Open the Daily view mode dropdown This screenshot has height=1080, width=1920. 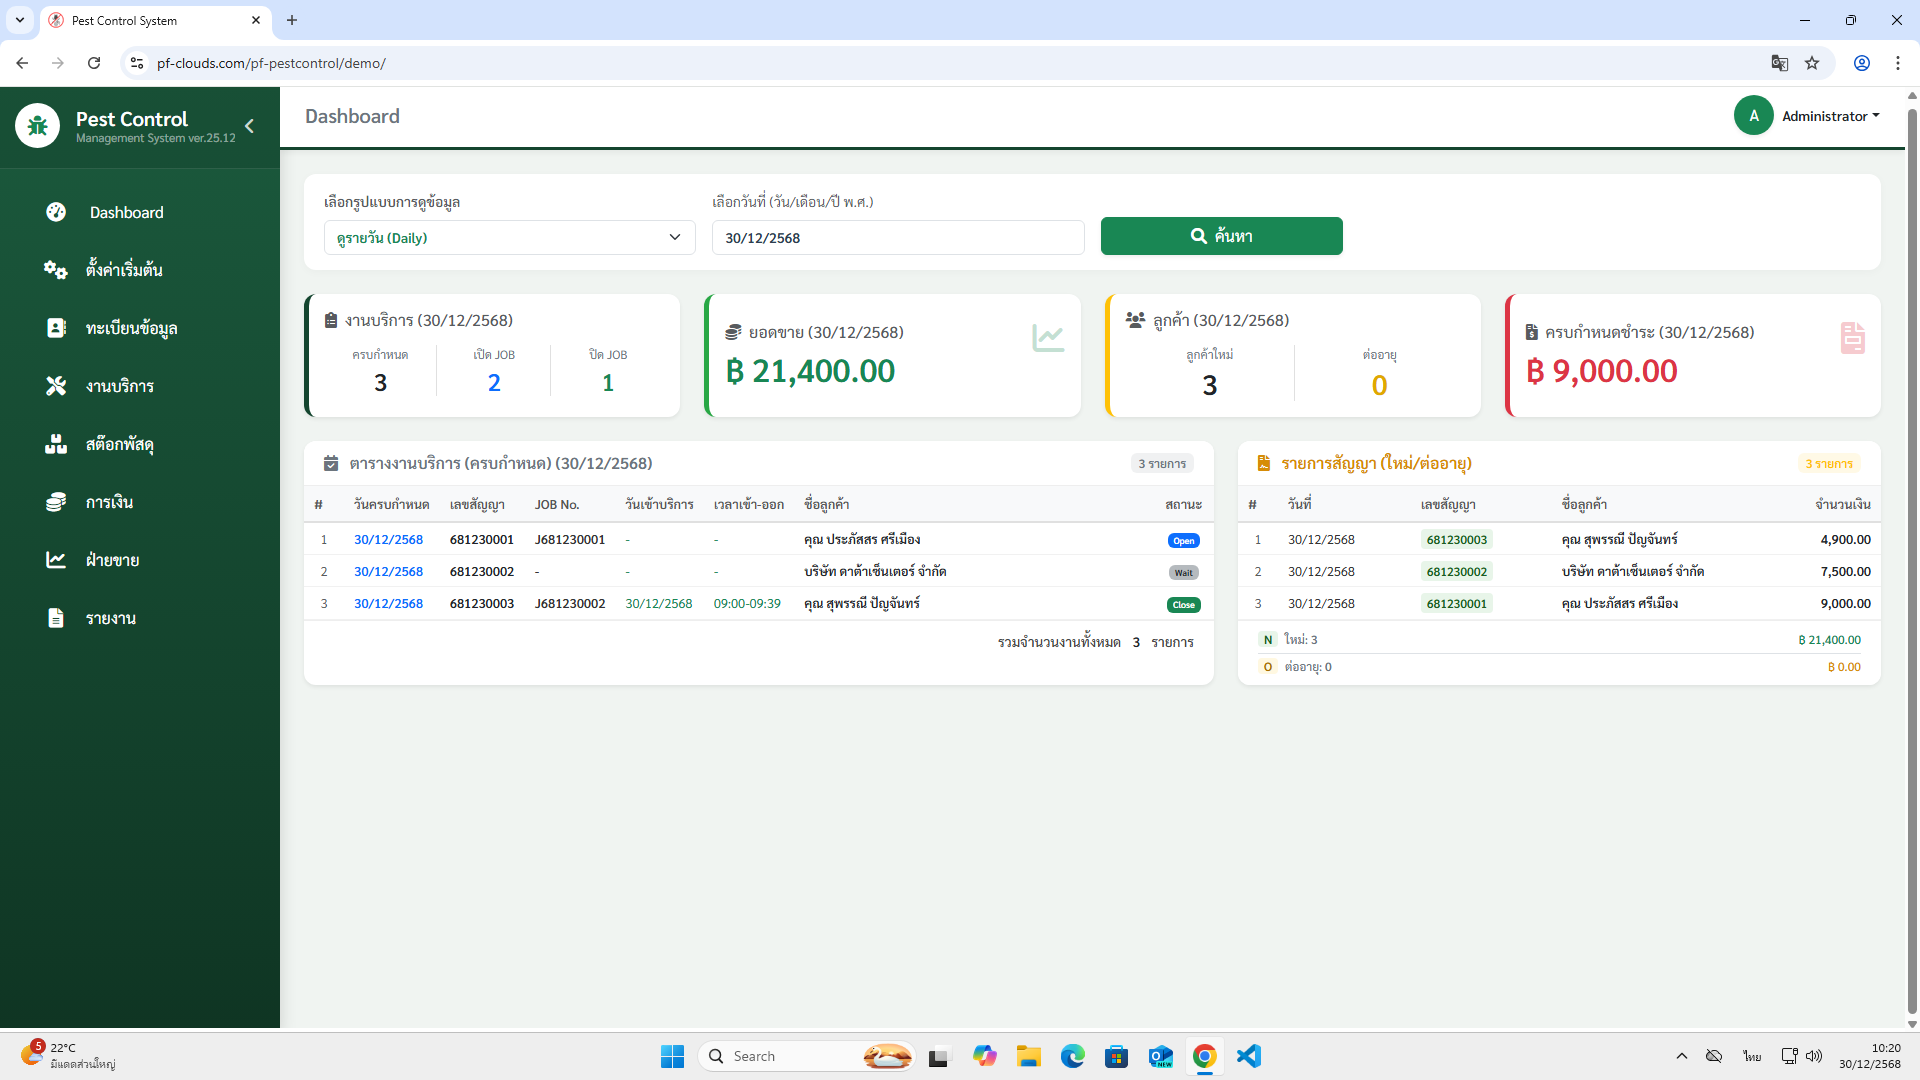tap(509, 238)
